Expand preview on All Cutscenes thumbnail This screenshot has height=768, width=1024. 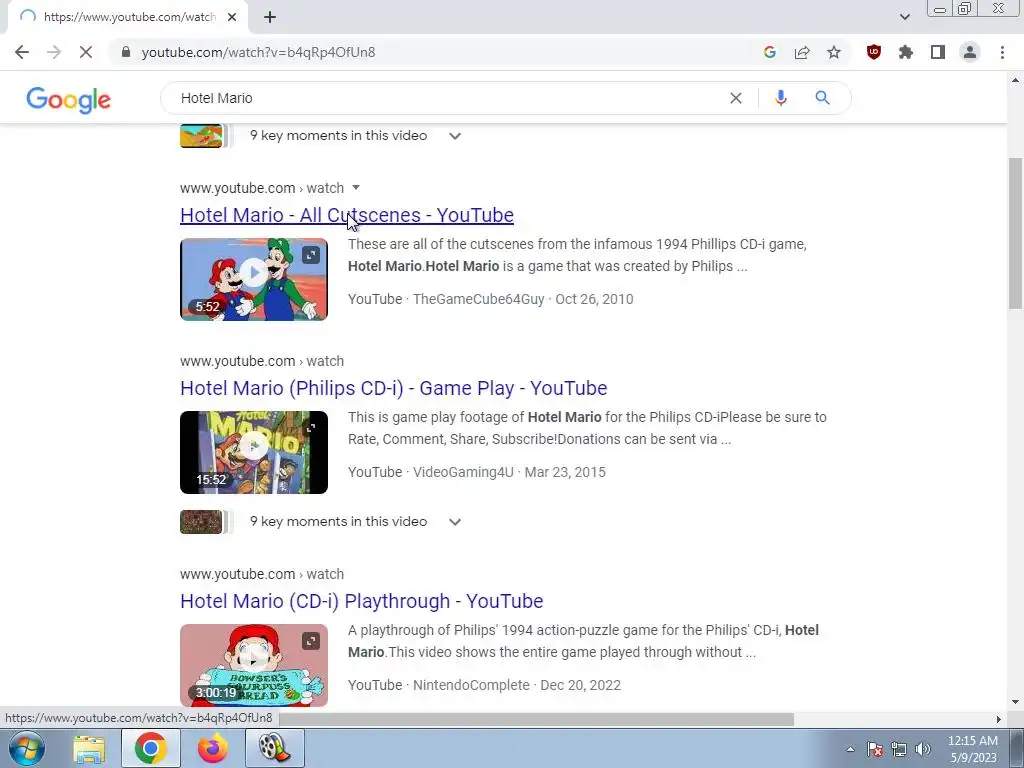311,255
